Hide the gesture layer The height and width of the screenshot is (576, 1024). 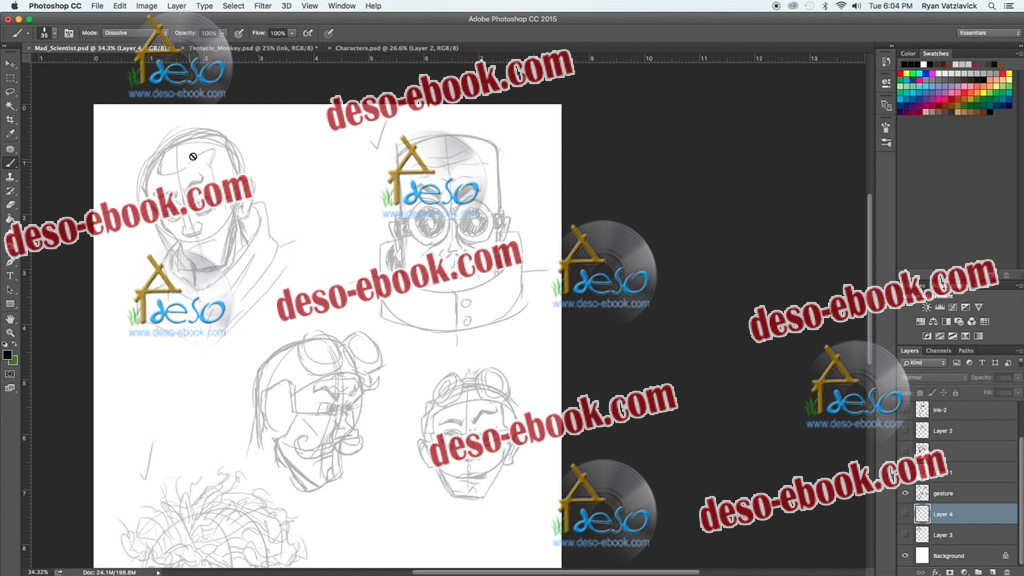click(905, 493)
